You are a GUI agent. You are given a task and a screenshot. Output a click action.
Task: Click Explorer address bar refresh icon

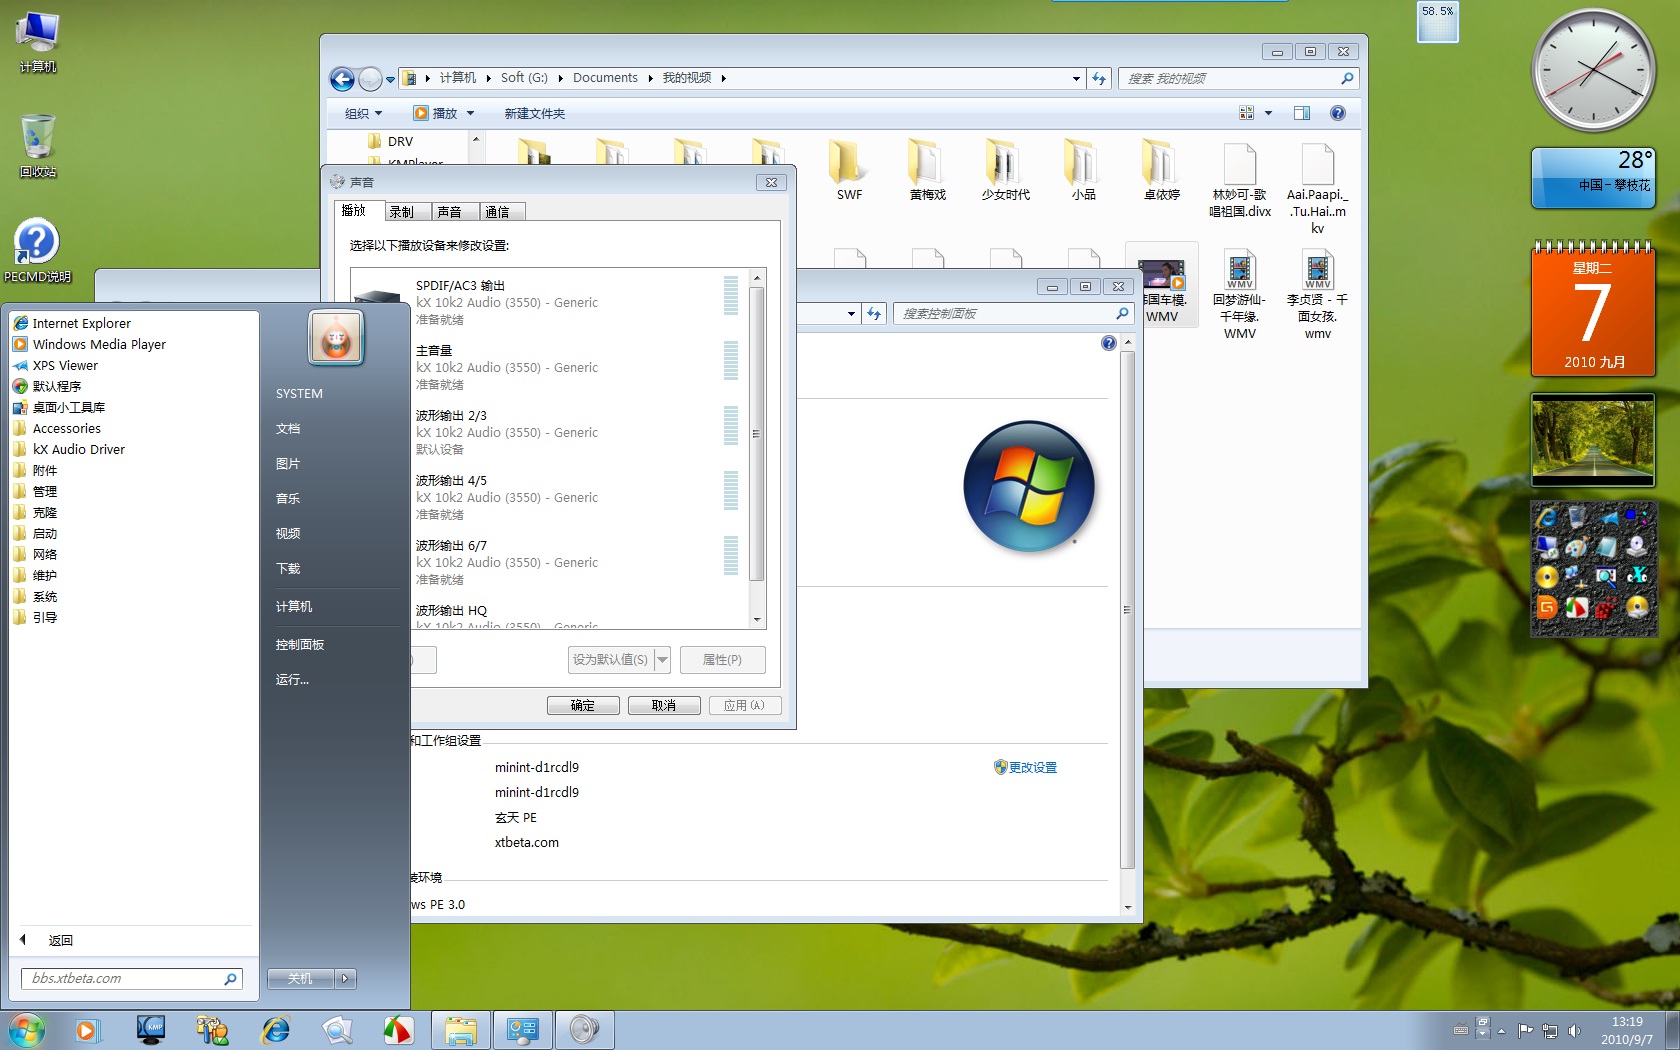[1099, 78]
